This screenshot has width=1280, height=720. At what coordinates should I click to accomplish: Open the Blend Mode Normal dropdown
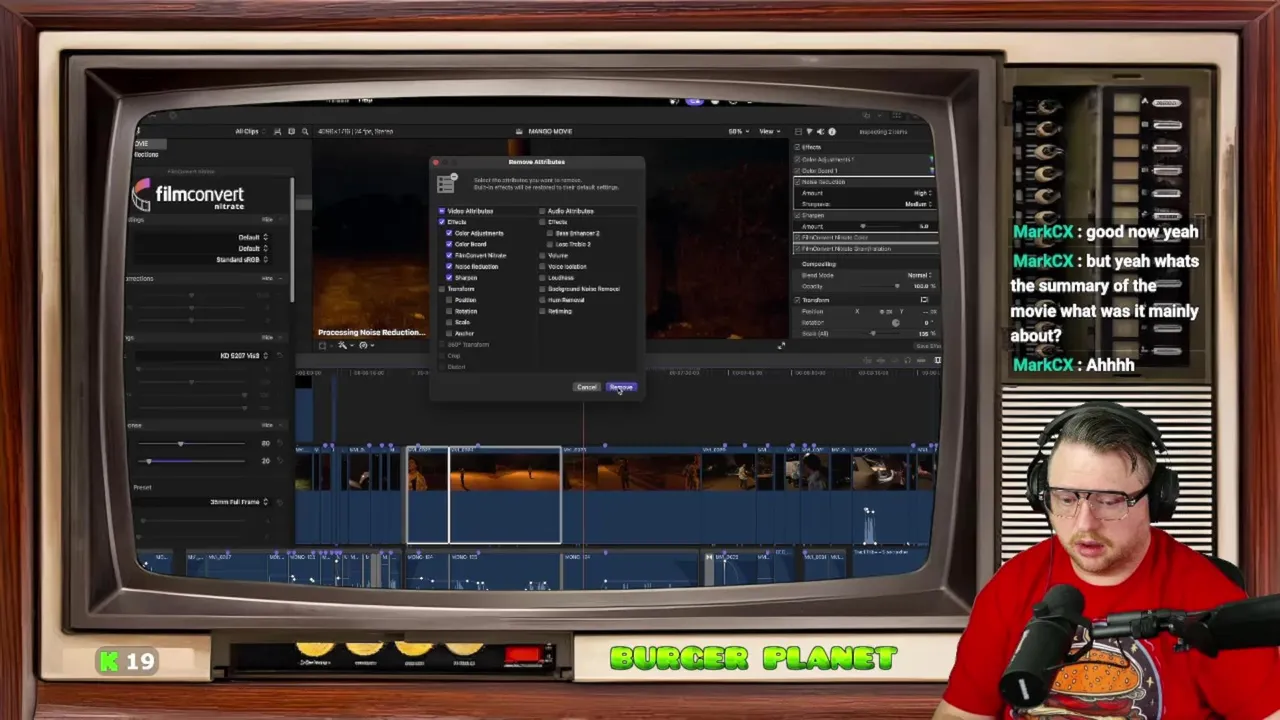click(x=919, y=275)
